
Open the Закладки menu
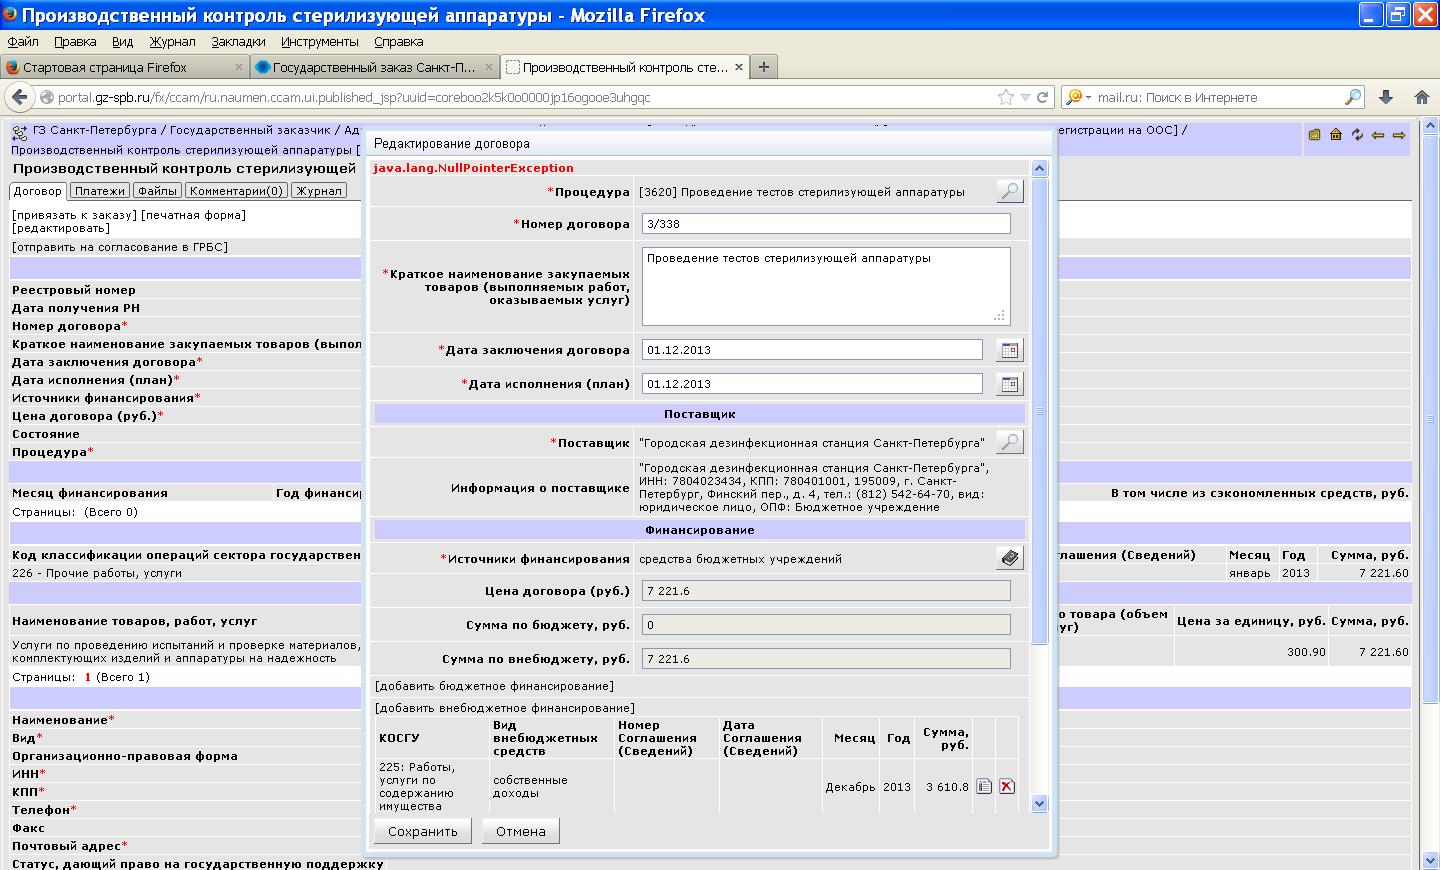pos(238,41)
